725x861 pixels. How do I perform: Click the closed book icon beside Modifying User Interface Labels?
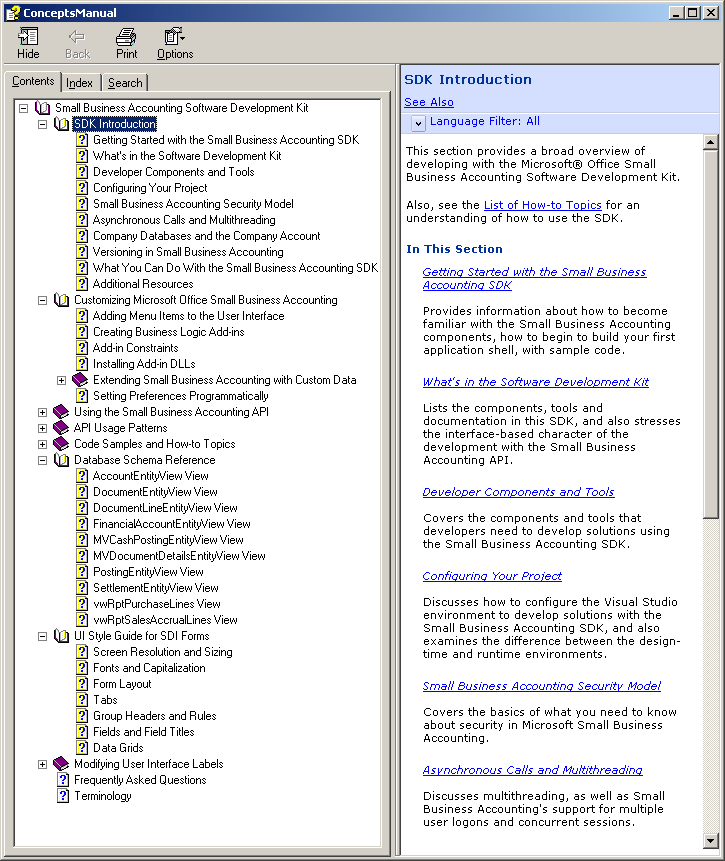point(61,764)
